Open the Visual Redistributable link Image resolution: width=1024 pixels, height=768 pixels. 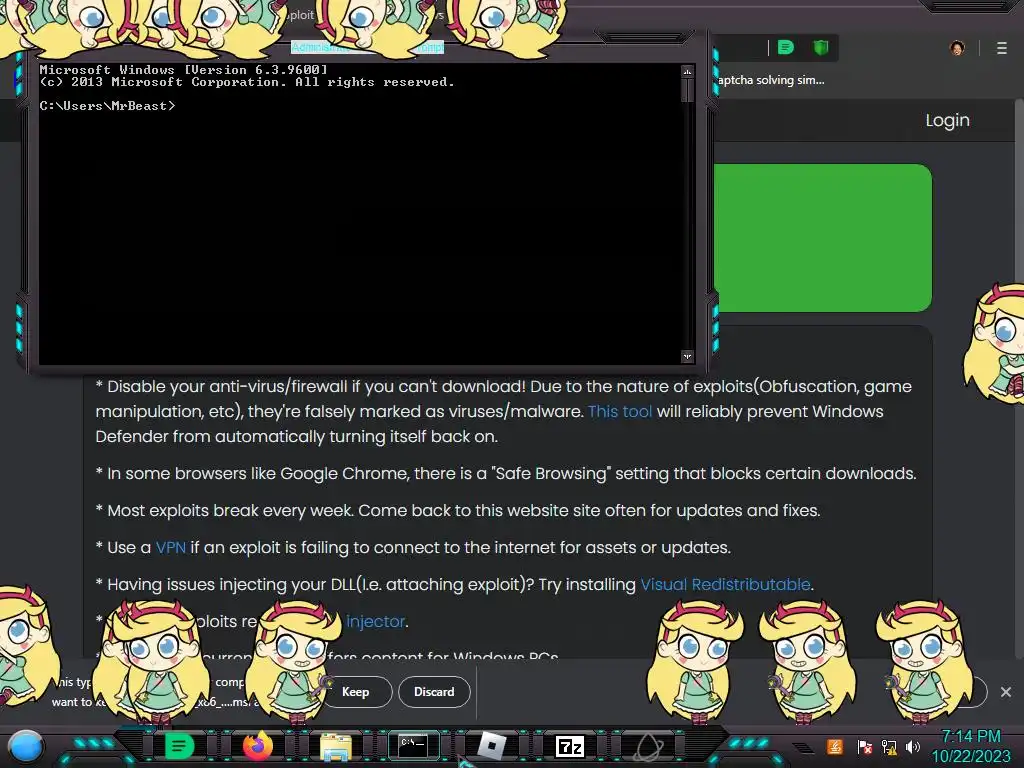click(725, 584)
